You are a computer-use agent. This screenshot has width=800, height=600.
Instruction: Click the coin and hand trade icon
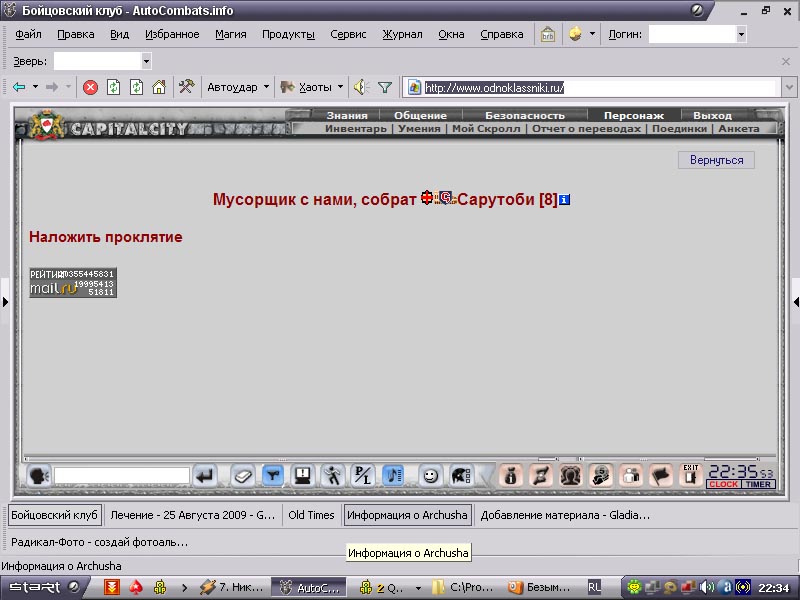[x=601, y=477]
